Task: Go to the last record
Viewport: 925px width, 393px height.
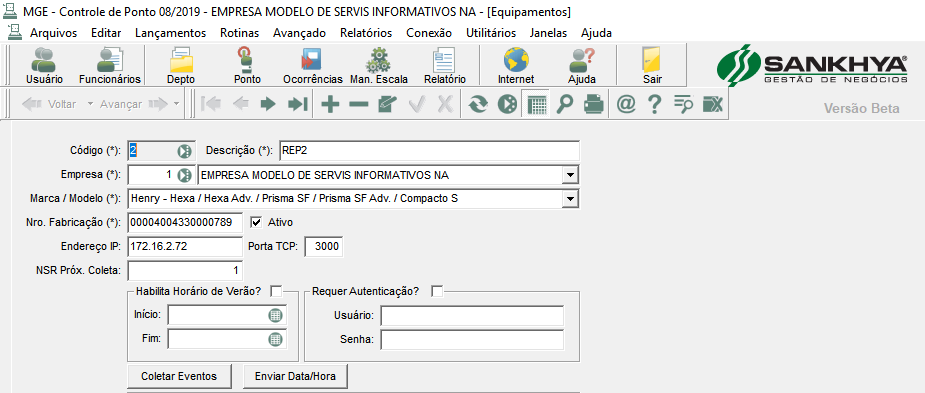Action: 297,104
